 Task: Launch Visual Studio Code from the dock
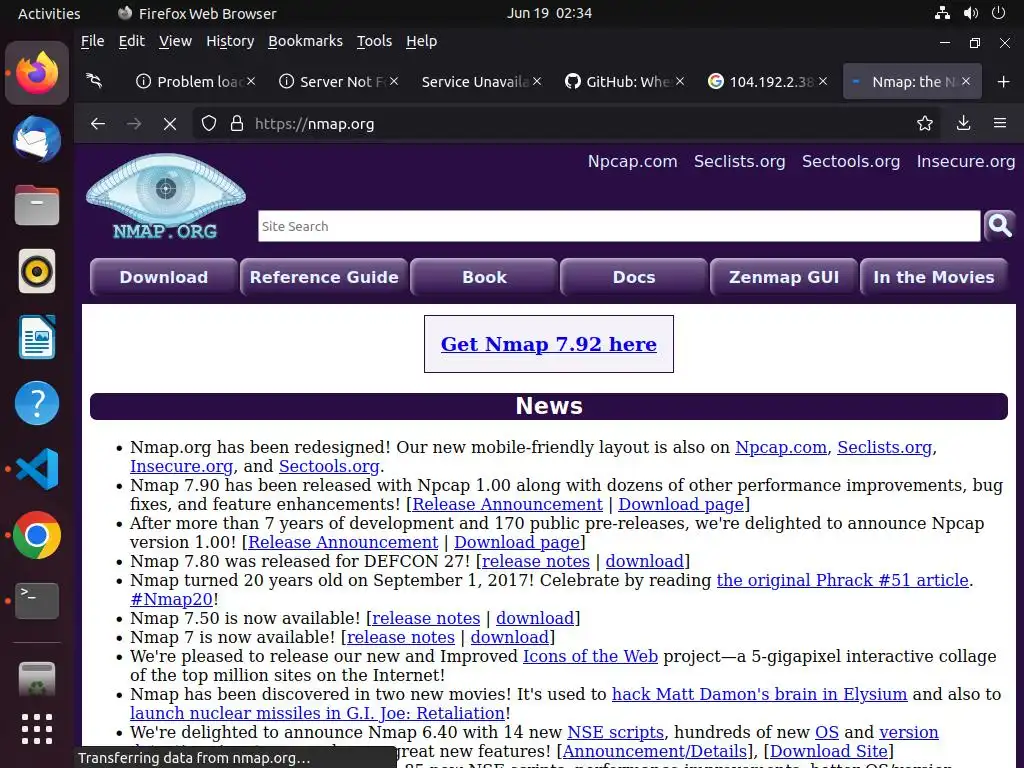(37, 469)
